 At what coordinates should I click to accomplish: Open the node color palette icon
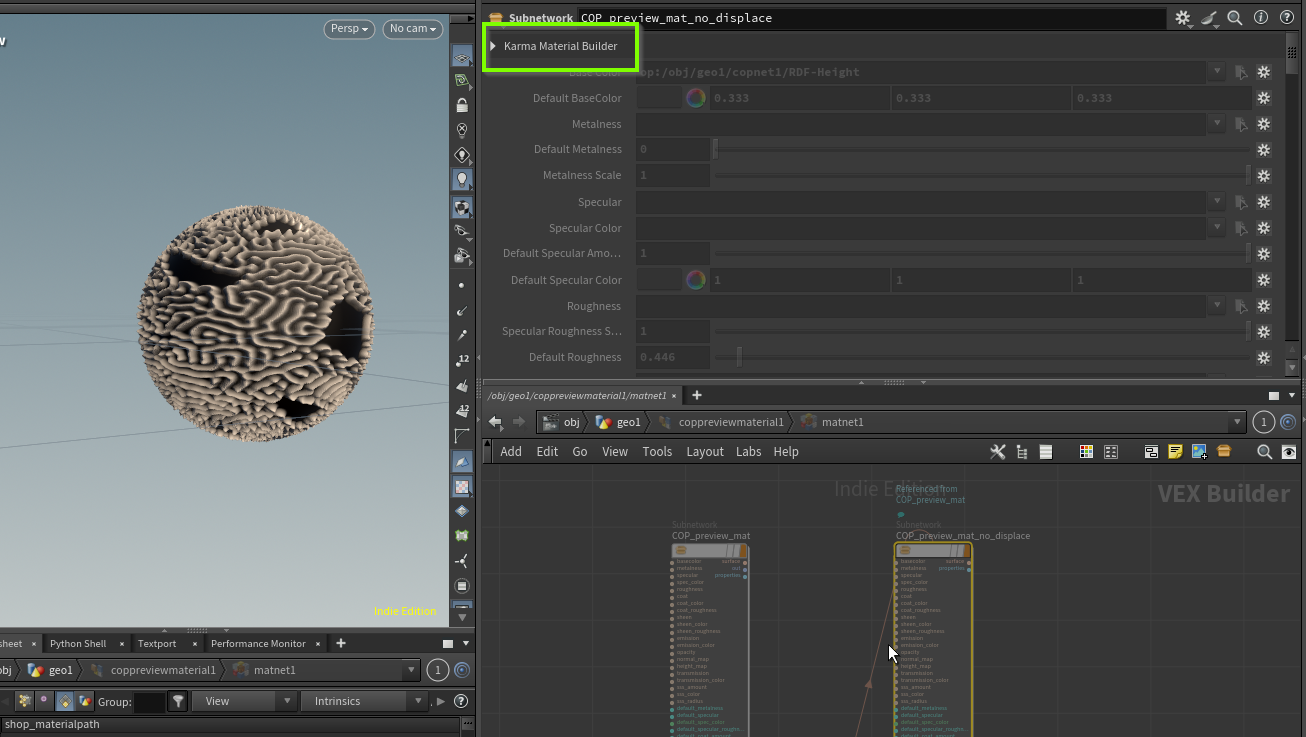click(x=1086, y=452)
